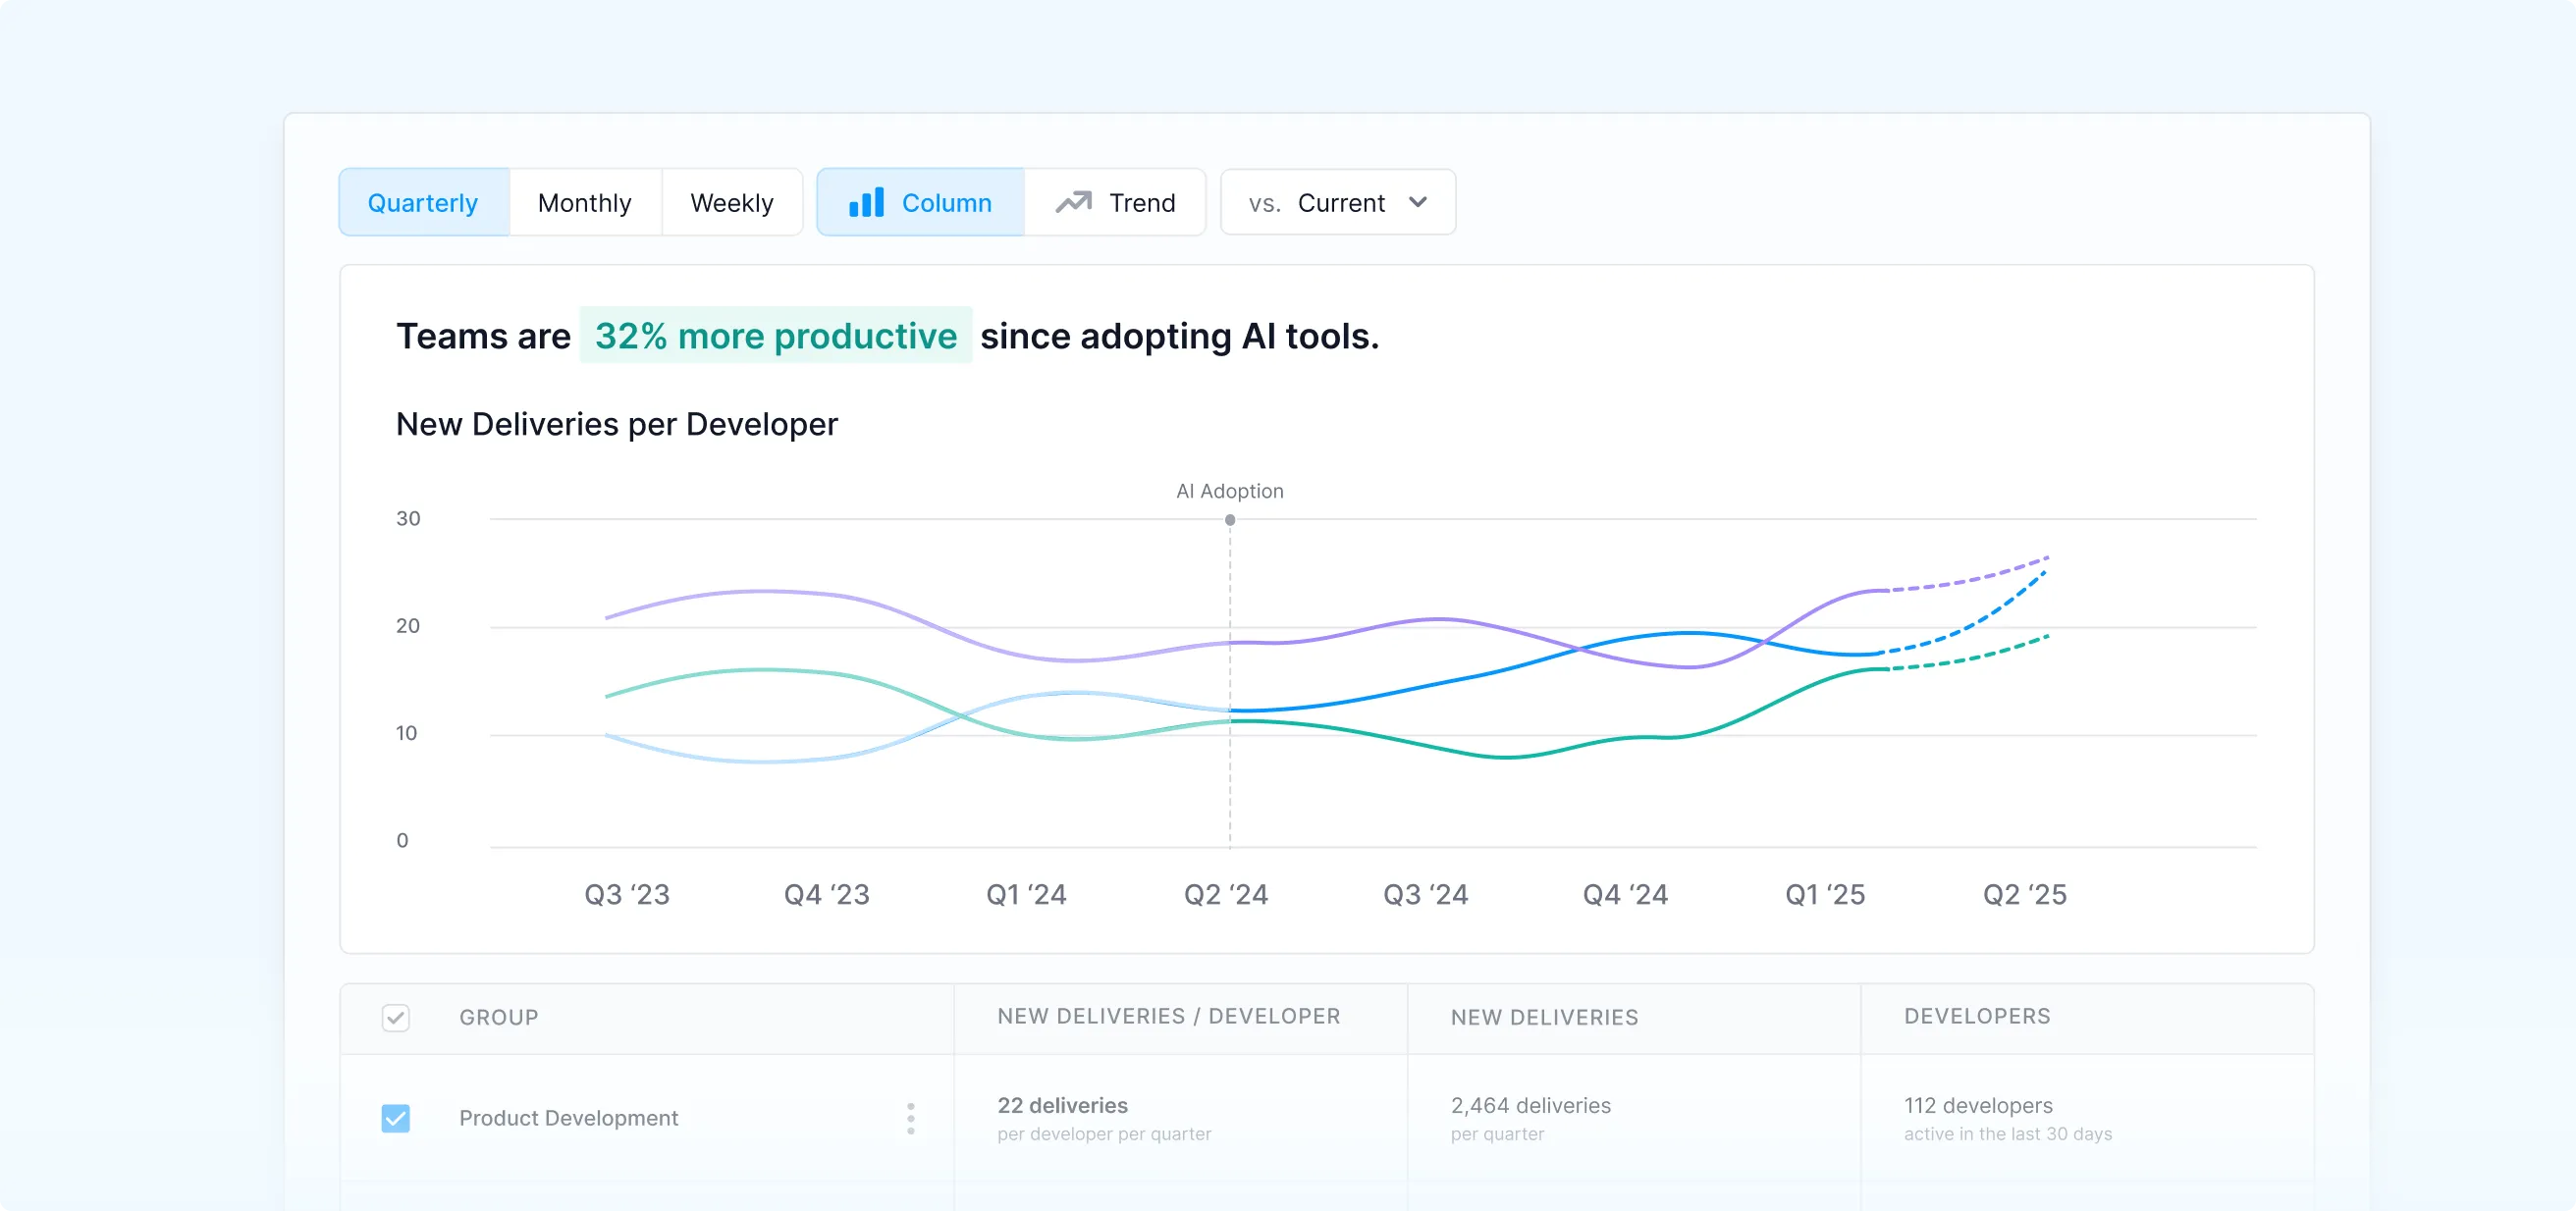Switch to the Trend chart mode
The height and width of the screenshot is (1211, 2576).
tap(1115, 202)
